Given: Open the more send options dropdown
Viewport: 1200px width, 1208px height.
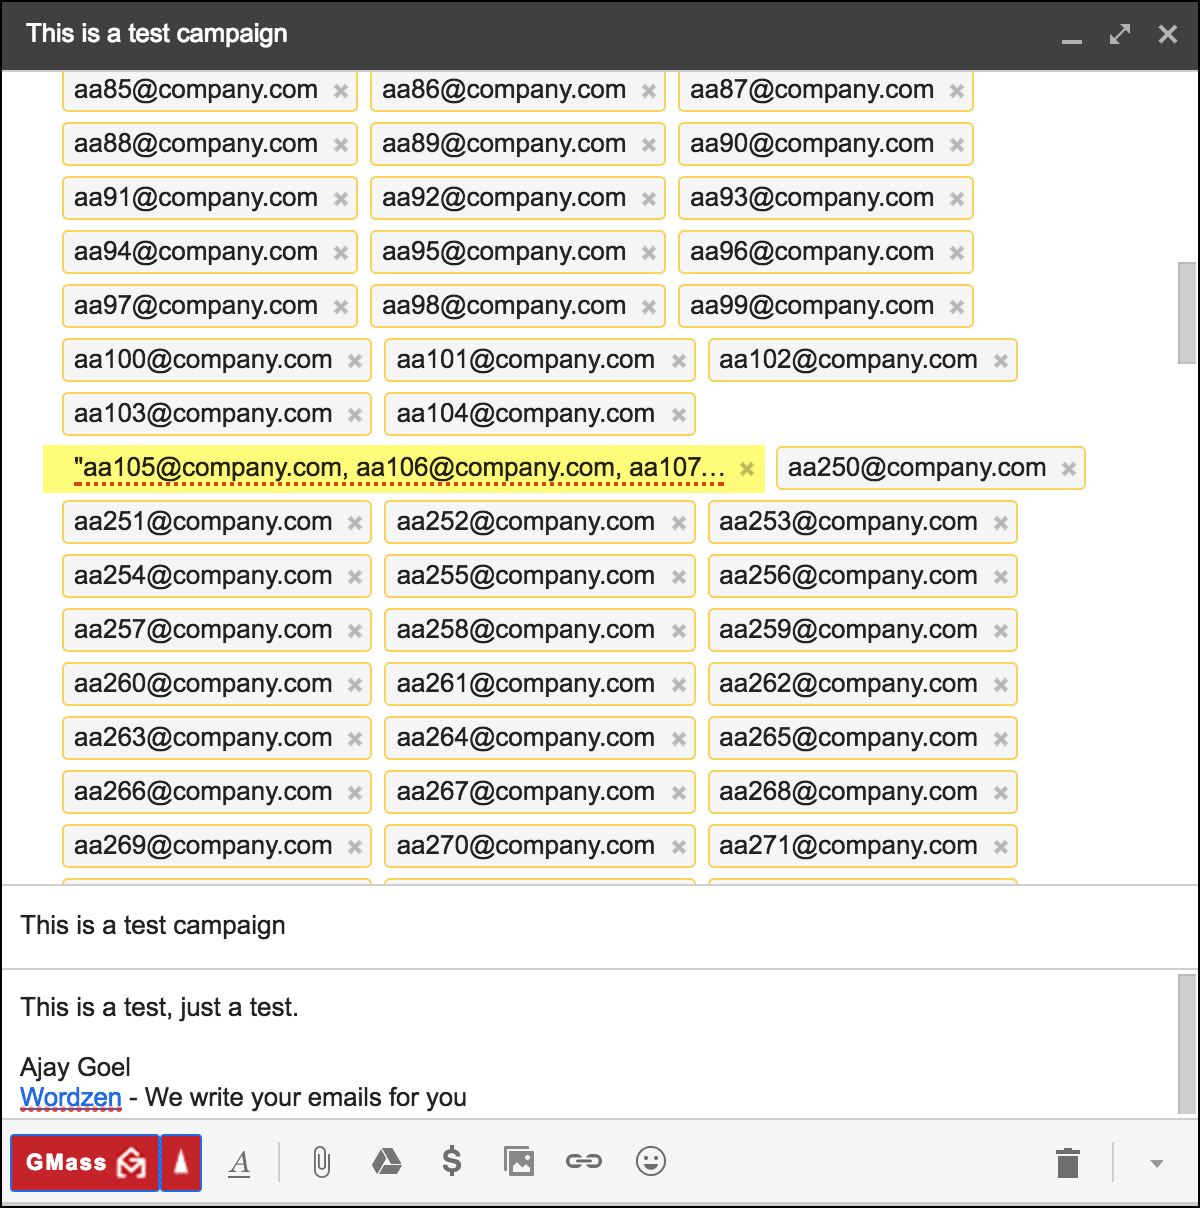Looking at the screenshot, I should pos(1157,1163).
